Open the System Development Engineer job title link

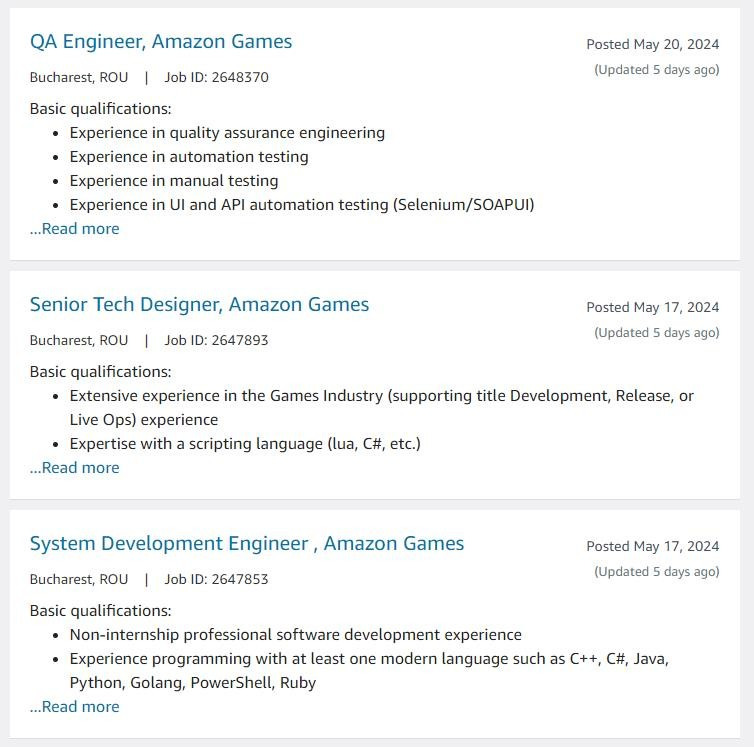pyautogui.click(x=247, y=544)
